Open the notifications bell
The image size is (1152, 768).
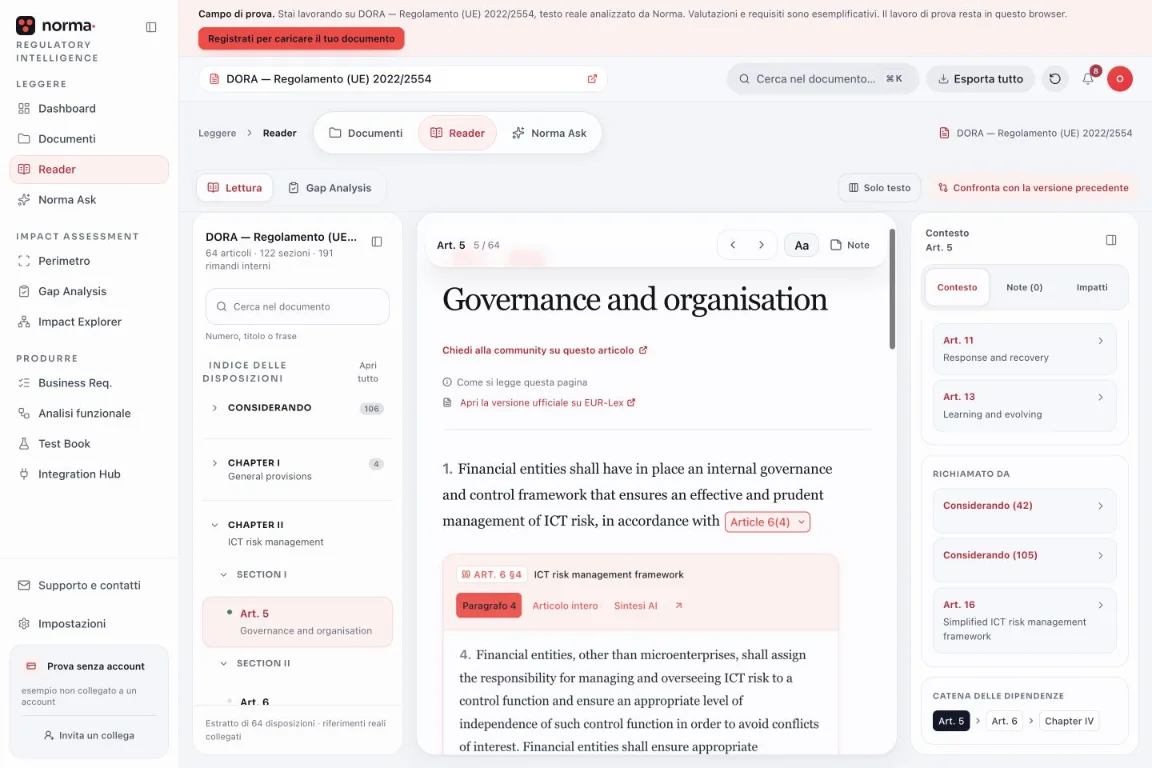click(1088, 79)
